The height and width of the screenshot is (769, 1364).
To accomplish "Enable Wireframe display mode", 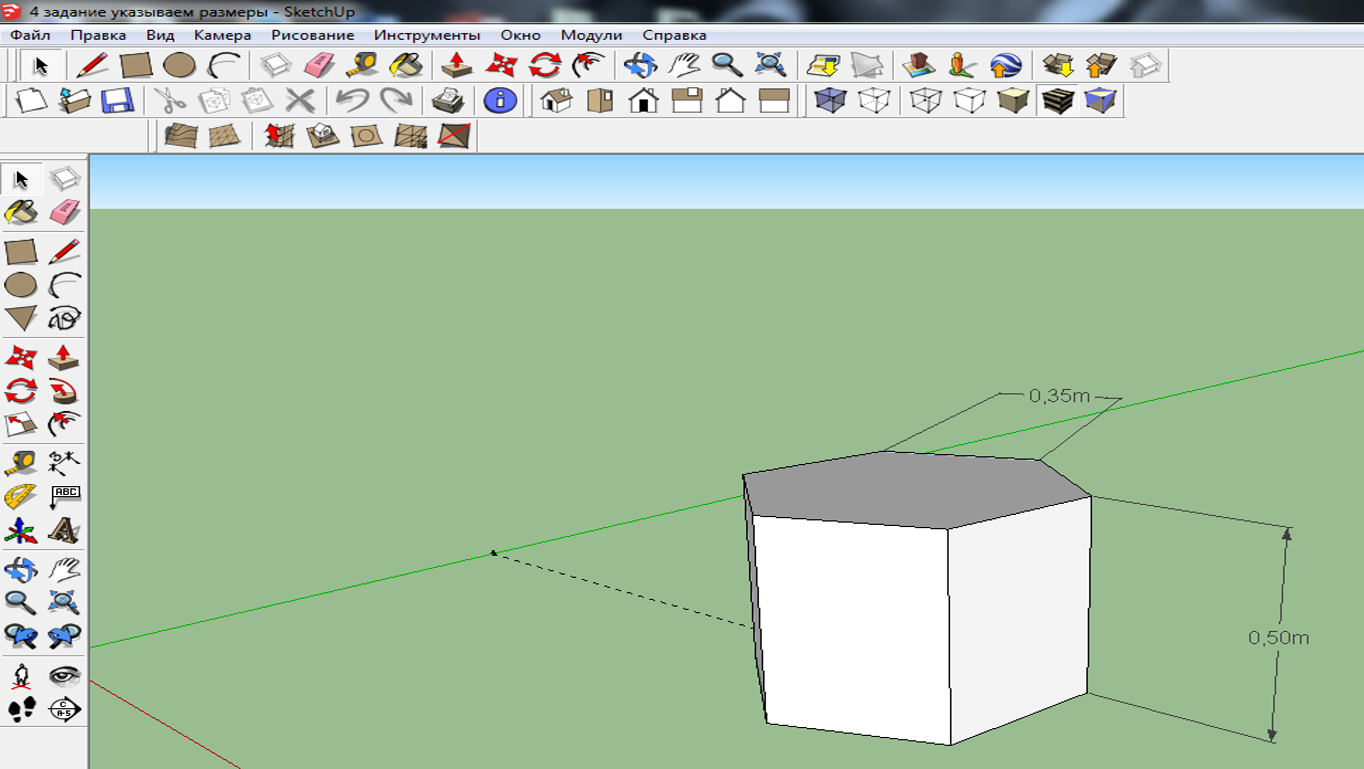I will pyautogui.click(x=924, y=102).
